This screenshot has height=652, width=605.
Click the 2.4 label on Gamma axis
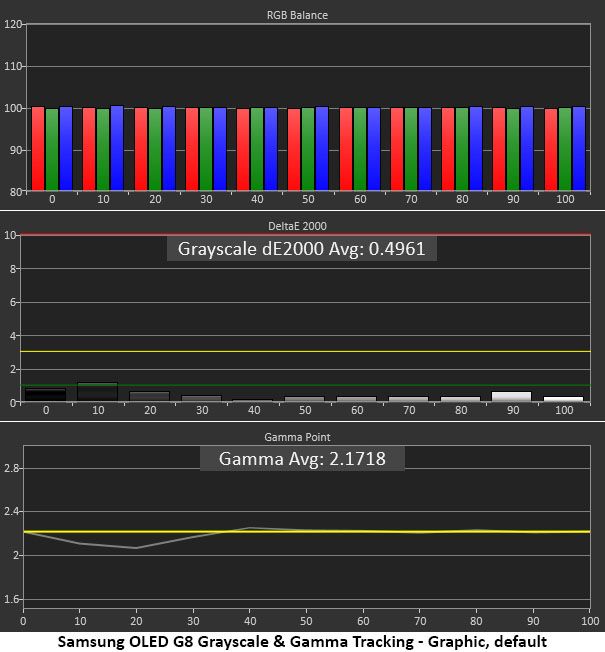coord(11,511)
